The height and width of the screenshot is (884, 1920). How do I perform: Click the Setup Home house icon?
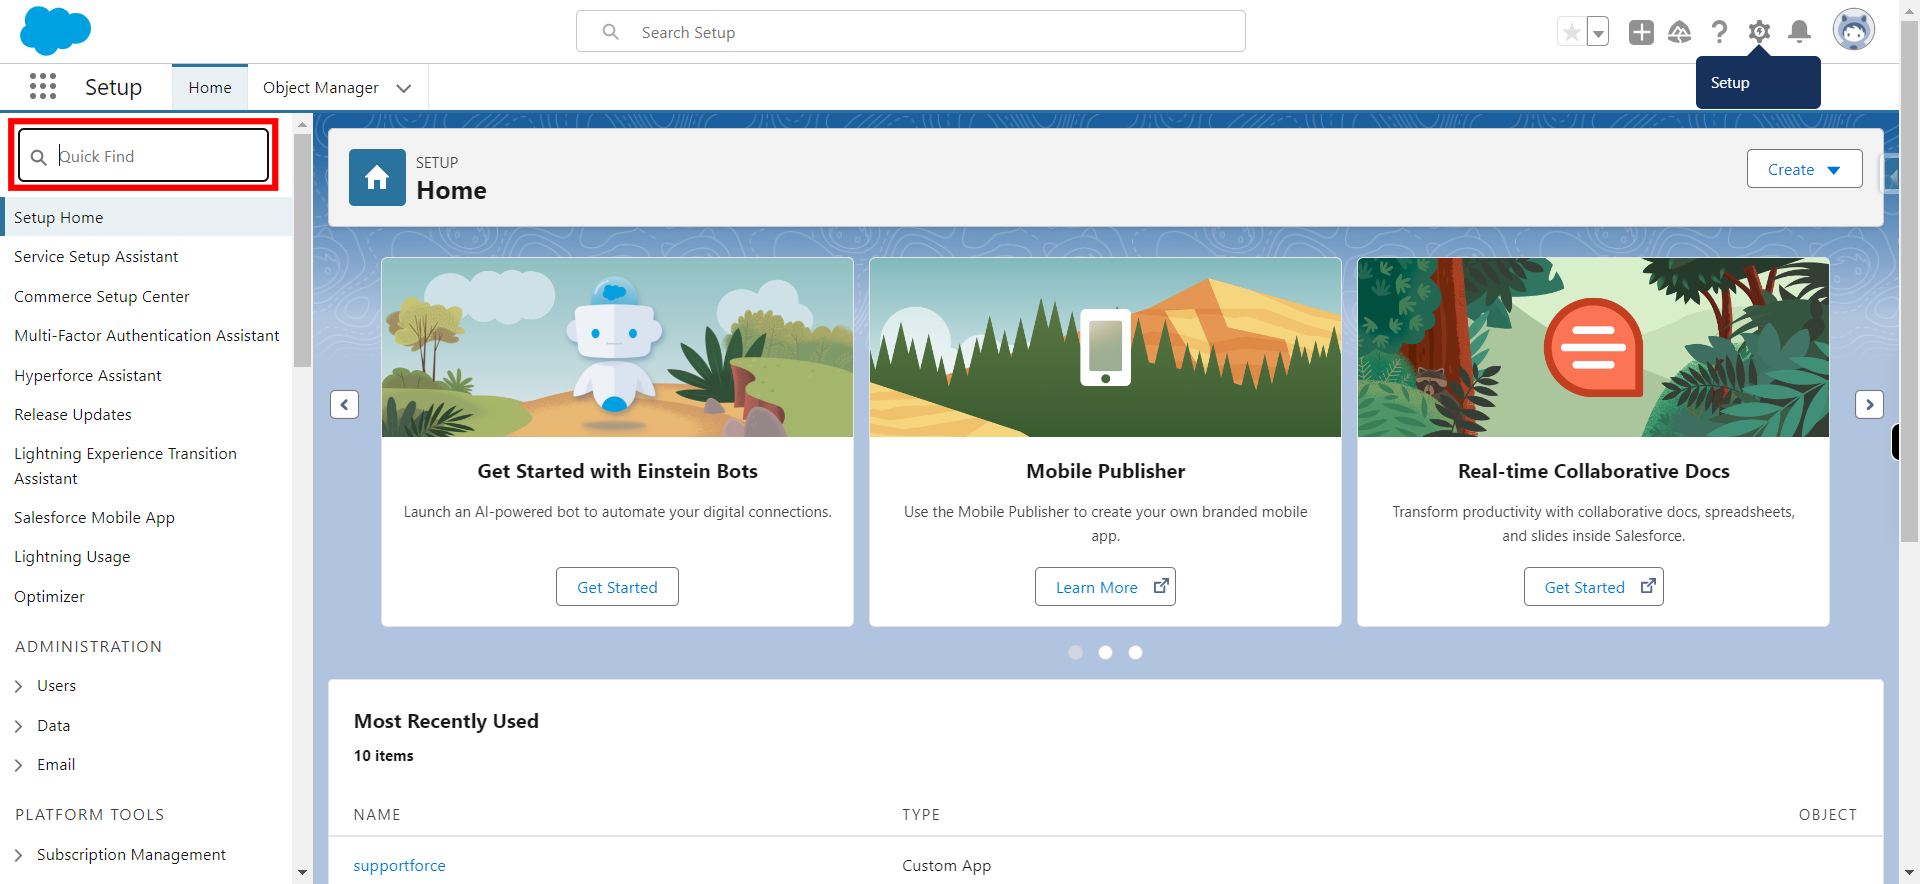point(377,178)
